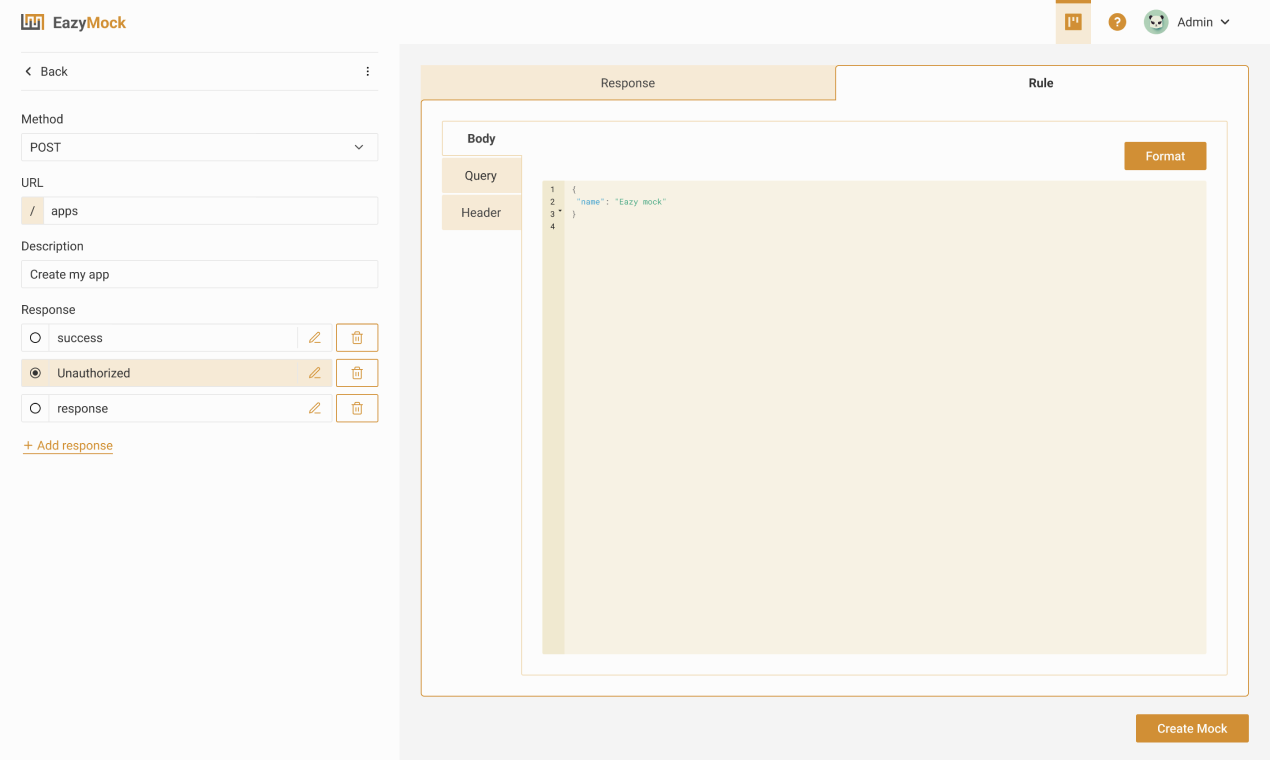Edit the response entry with pencil icon
The height and width of the screenshot is (760, 1270).
point(315,408)
